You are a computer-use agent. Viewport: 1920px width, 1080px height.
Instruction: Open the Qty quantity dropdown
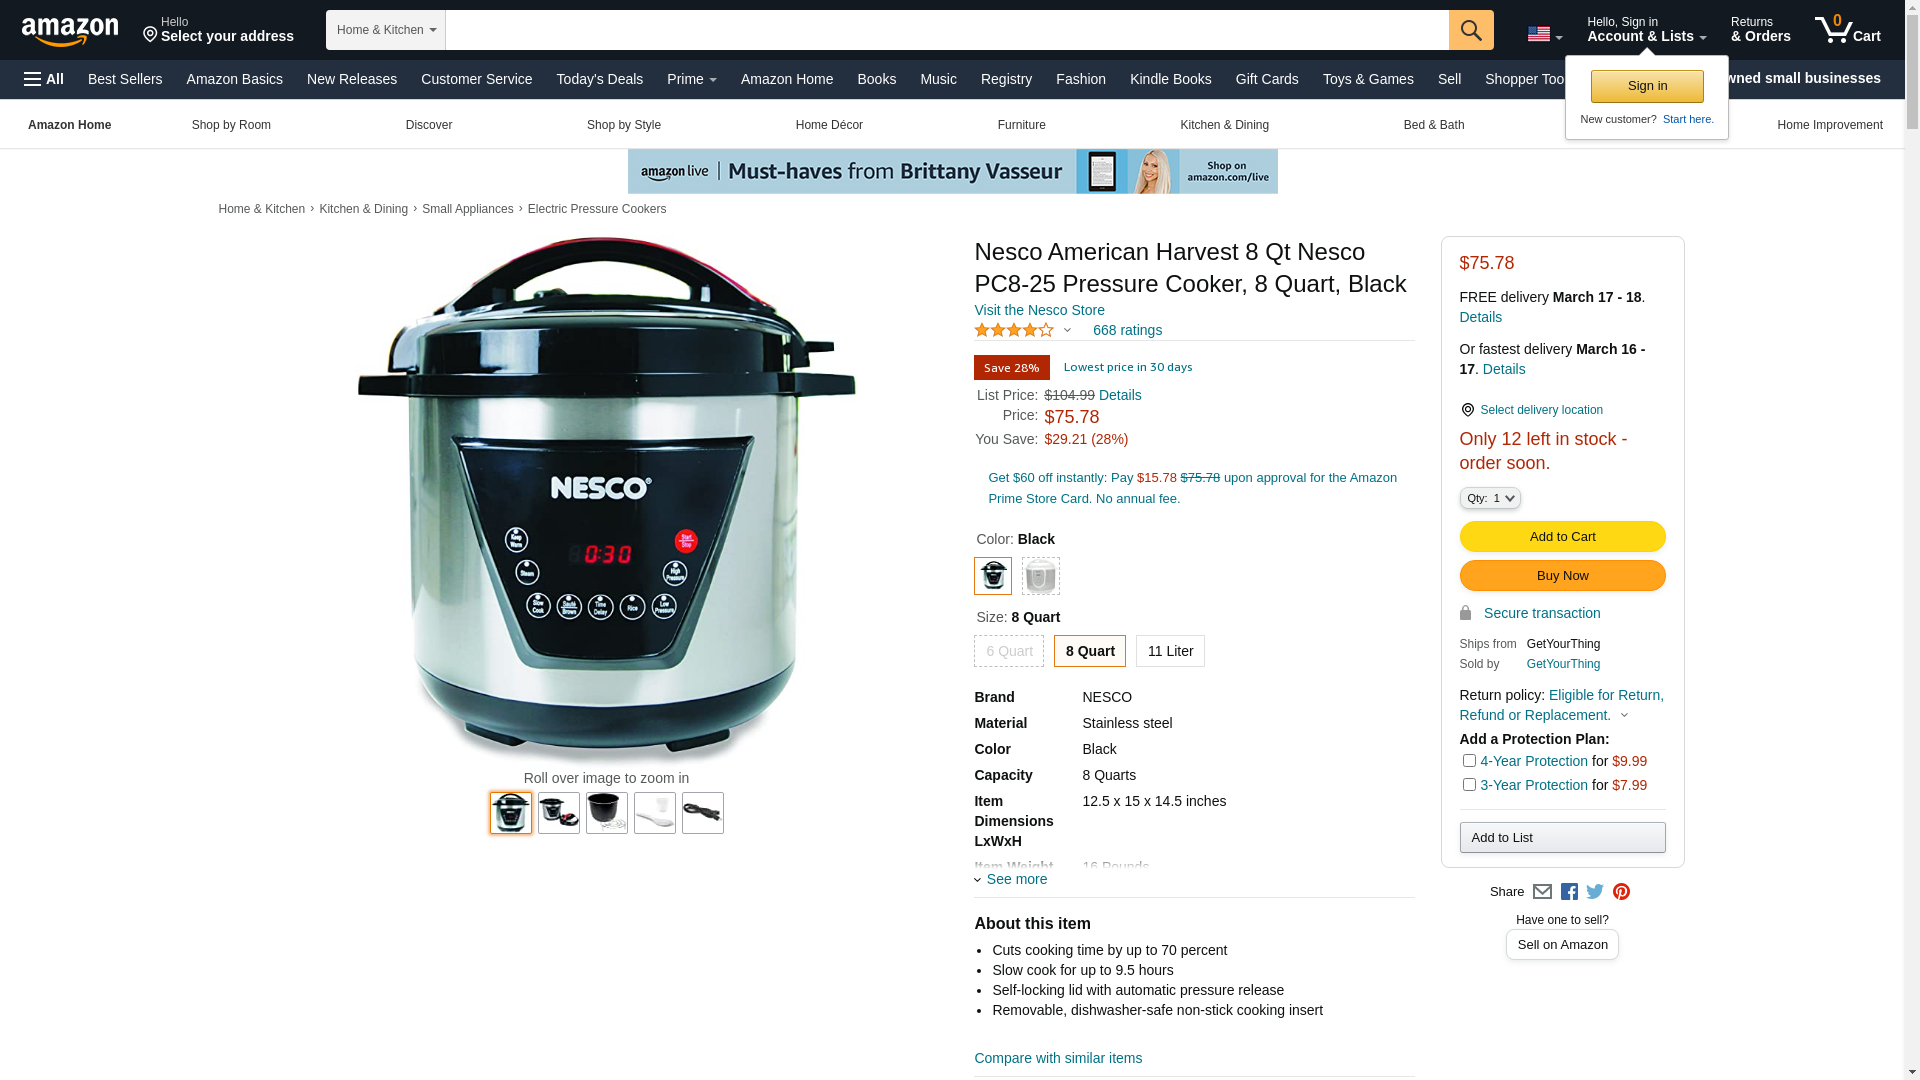point(1490,498)
